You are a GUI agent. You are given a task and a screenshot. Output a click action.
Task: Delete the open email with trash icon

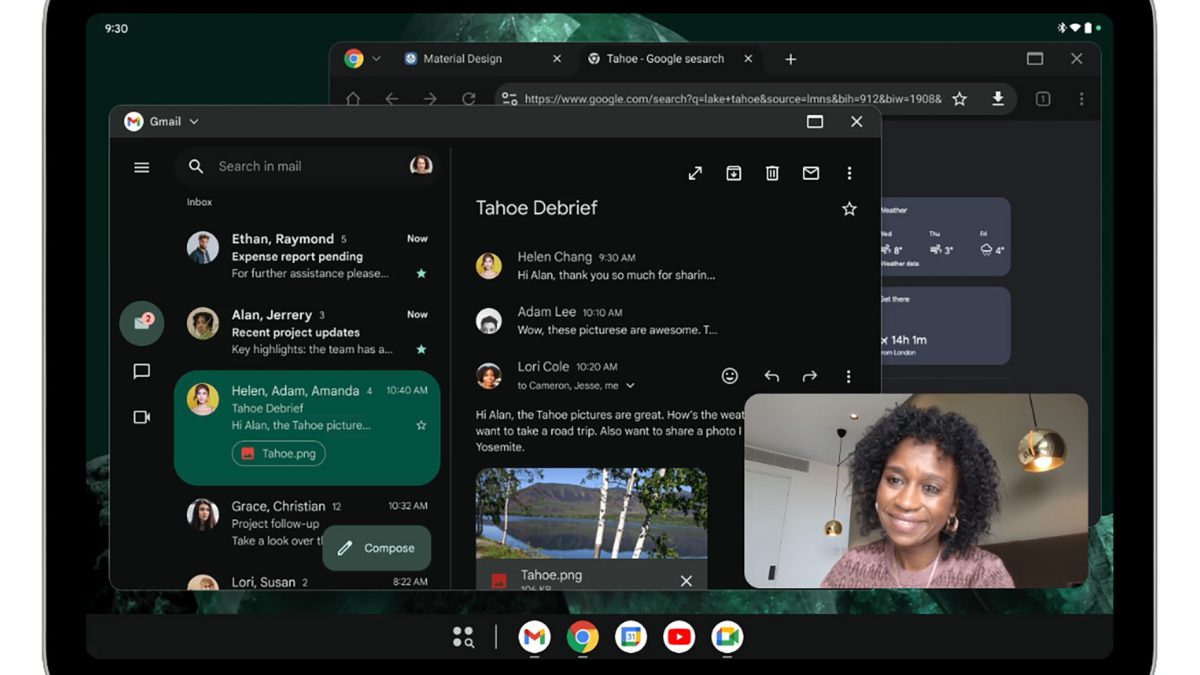772,174
